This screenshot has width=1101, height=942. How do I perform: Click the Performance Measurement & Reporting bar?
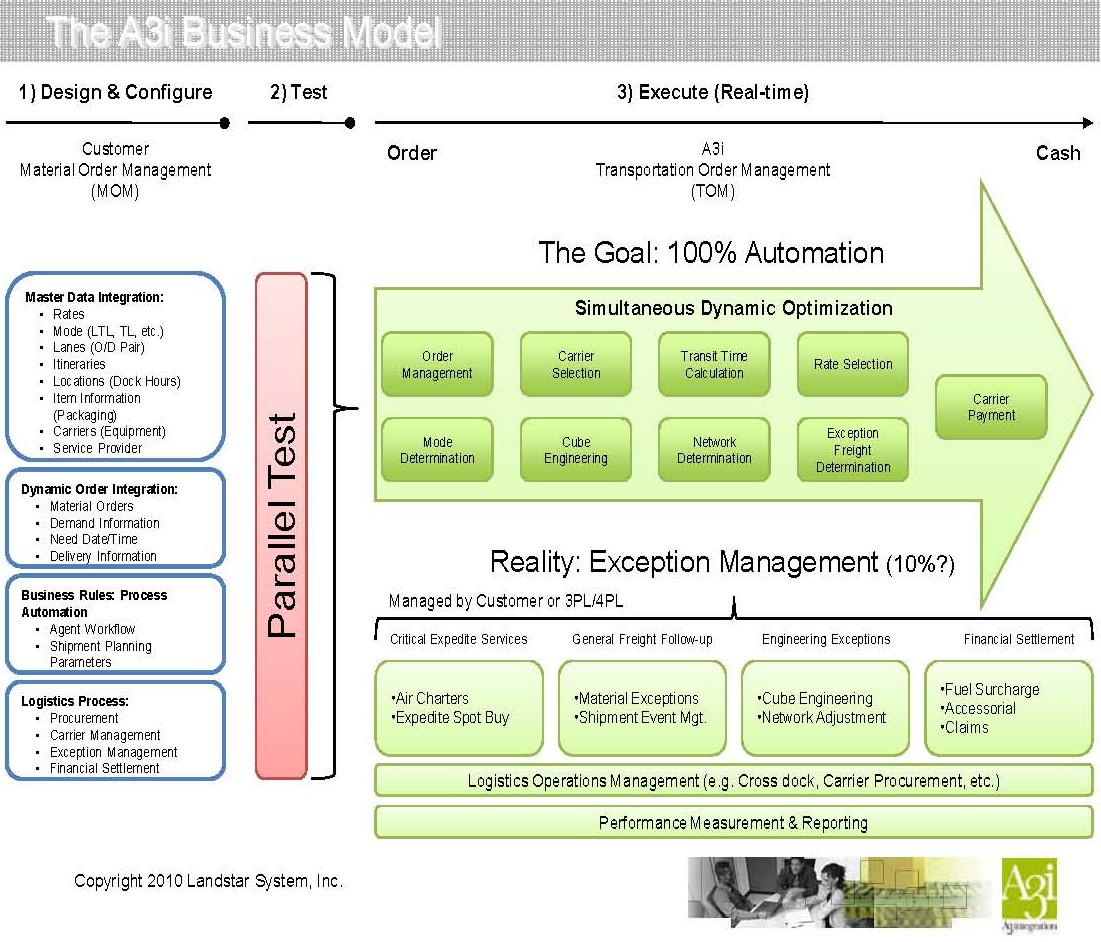coord(734,823)
